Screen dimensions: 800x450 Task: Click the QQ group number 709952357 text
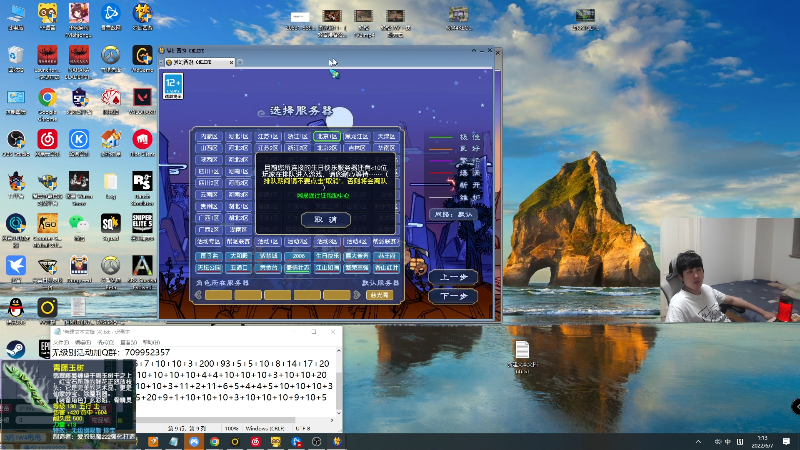click(x=147, y=353)
